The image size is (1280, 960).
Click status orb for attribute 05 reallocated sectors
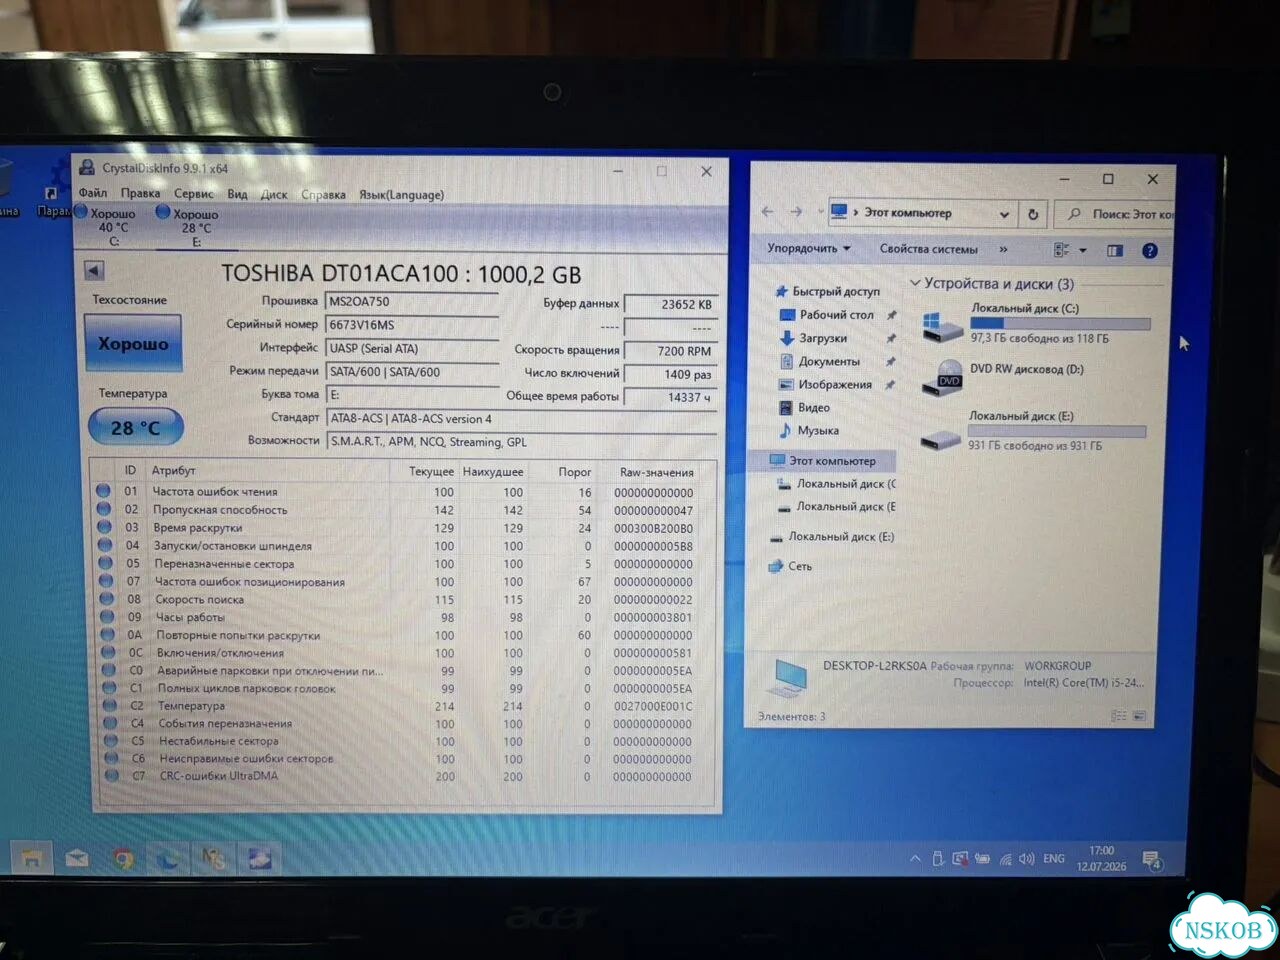105,563
